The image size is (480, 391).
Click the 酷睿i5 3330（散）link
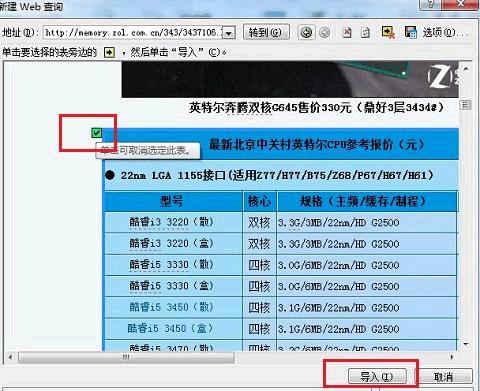171,265
